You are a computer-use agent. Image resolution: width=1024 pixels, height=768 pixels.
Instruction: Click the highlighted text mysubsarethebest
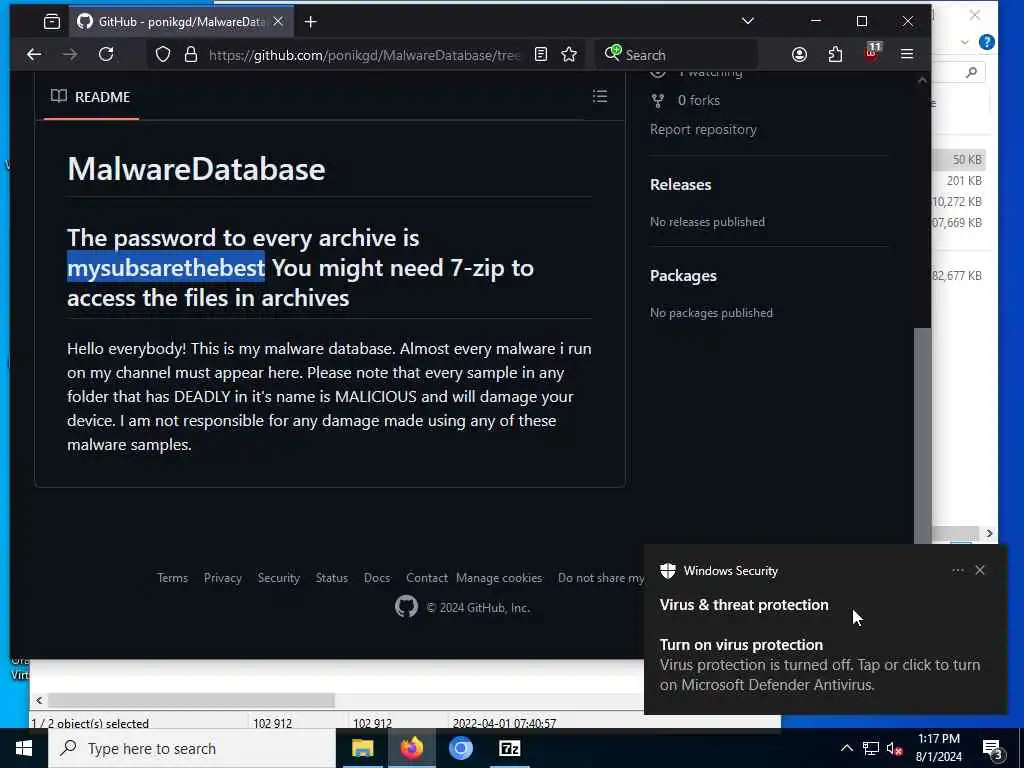pyautogui.click(x=166, y=268)
